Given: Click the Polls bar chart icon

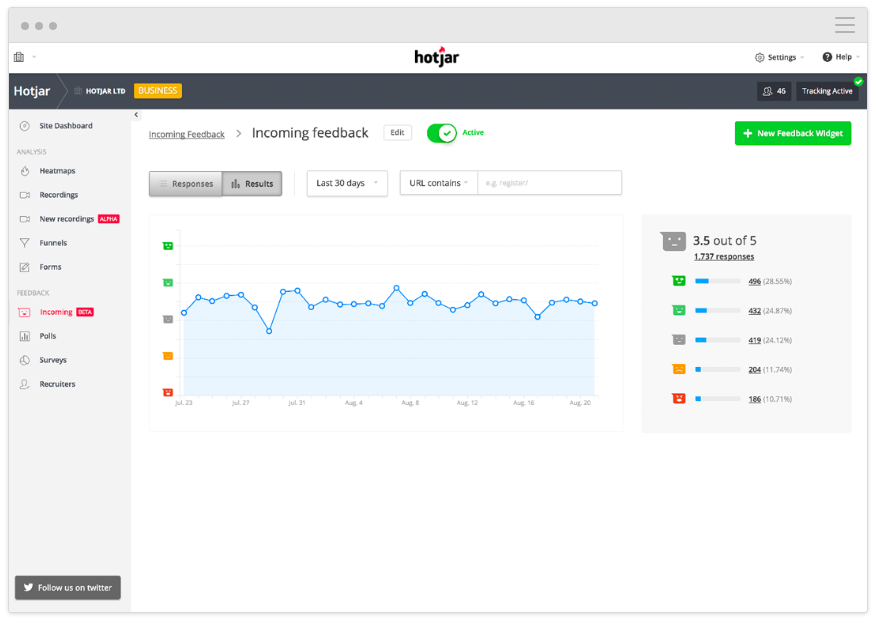Looking at the screenshot, I should click(25, 336).
